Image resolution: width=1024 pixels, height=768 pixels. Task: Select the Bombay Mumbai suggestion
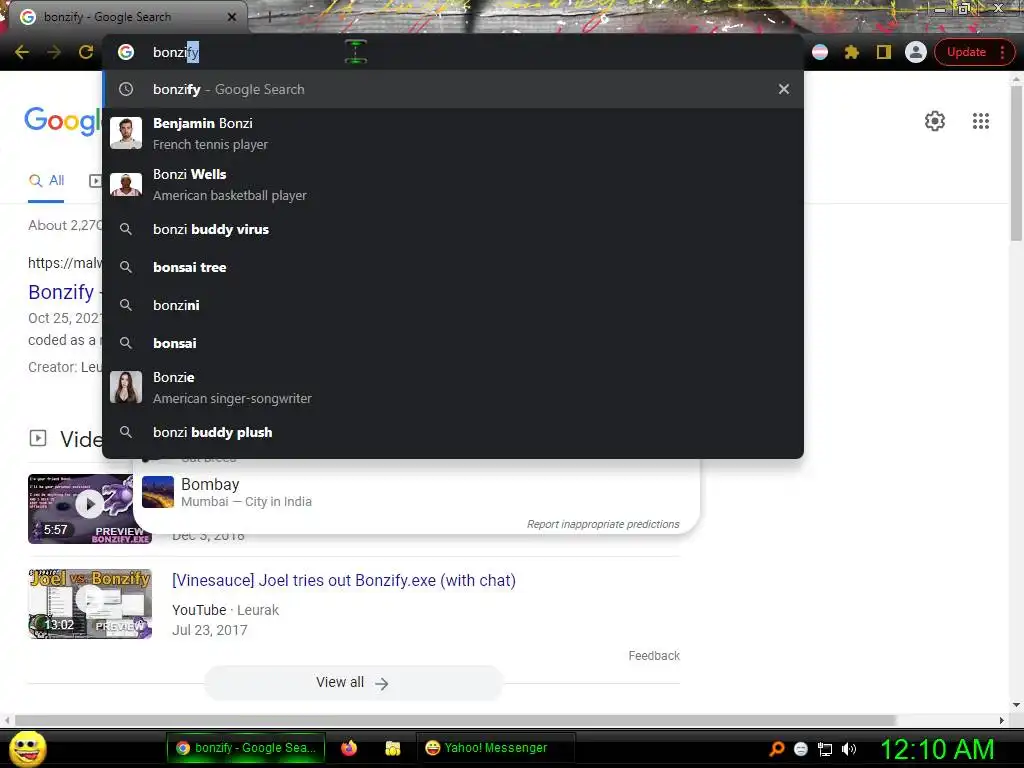click(x=416, y=492)
